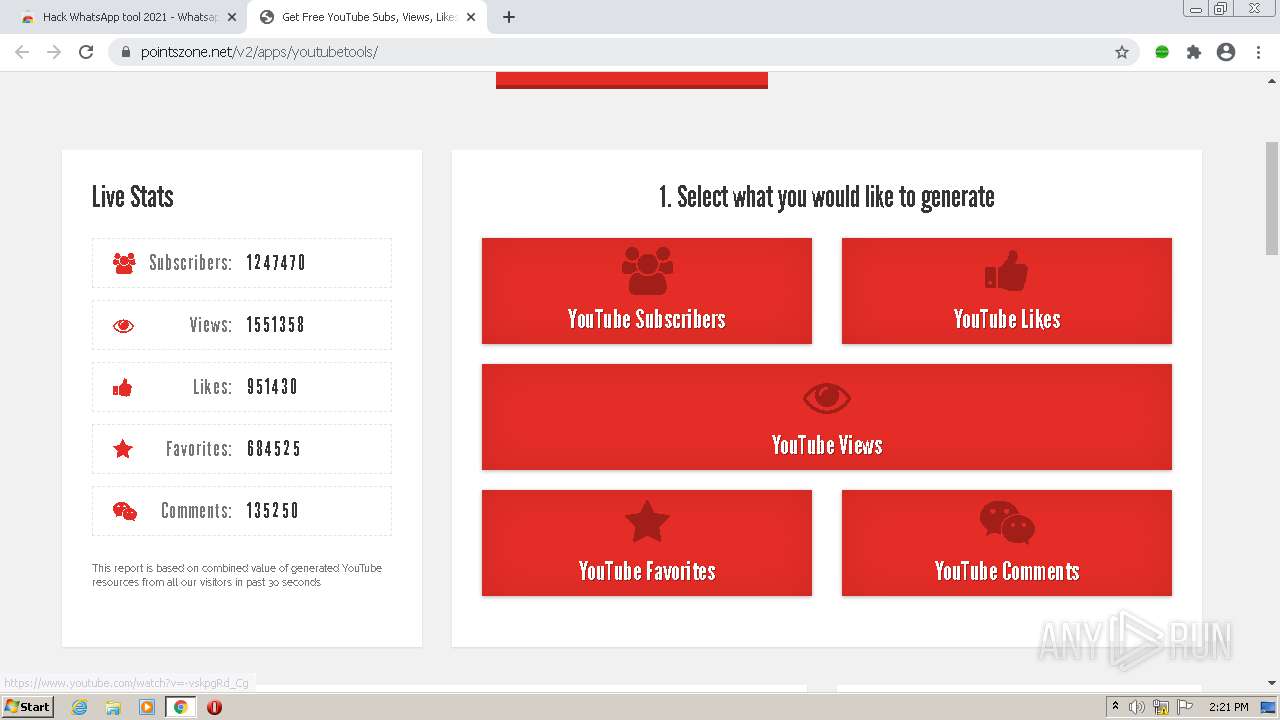1280x720 pixels.
Task: Click the page vertical scrollbar thumb
Action: (1272, 198)
